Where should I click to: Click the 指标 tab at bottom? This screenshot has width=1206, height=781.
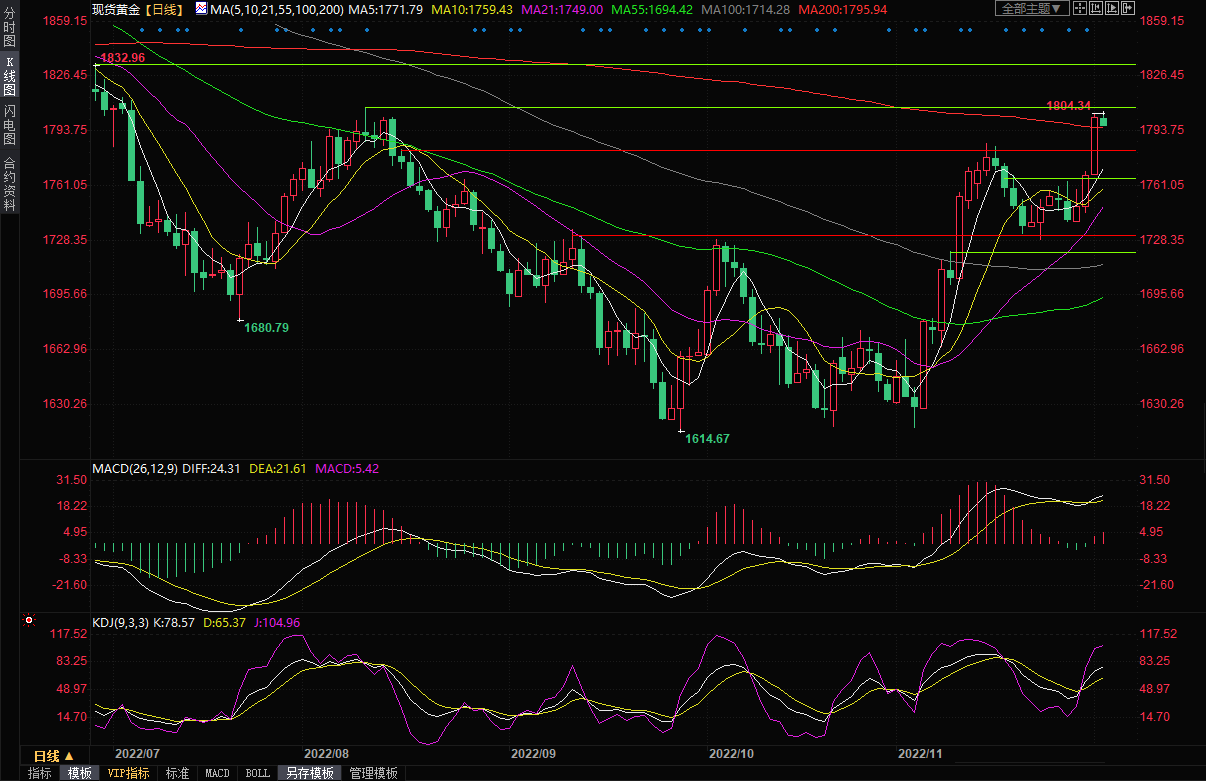(x=39, y=773)
